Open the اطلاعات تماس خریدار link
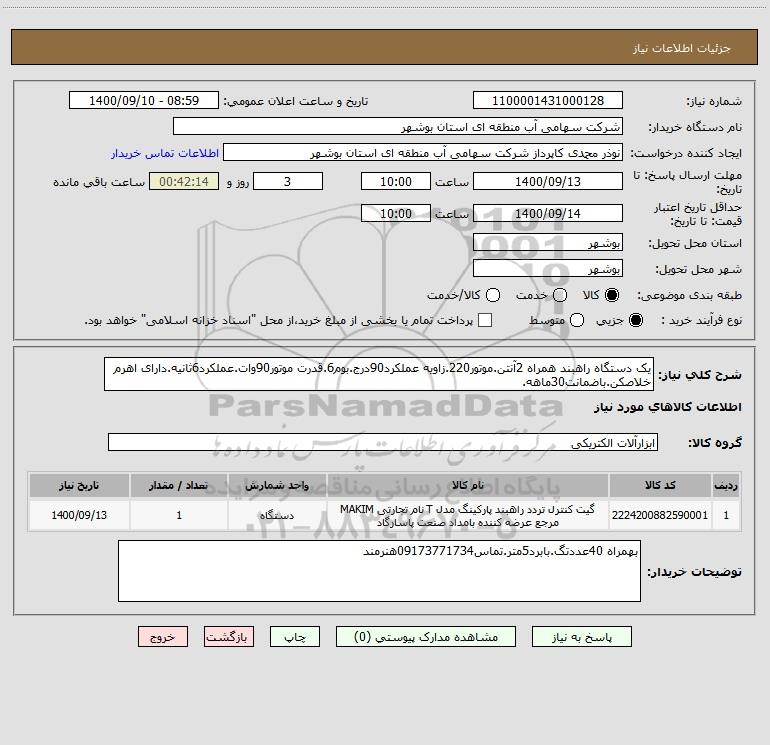Viewport: 770px width, 745px height. click(165, 153)
